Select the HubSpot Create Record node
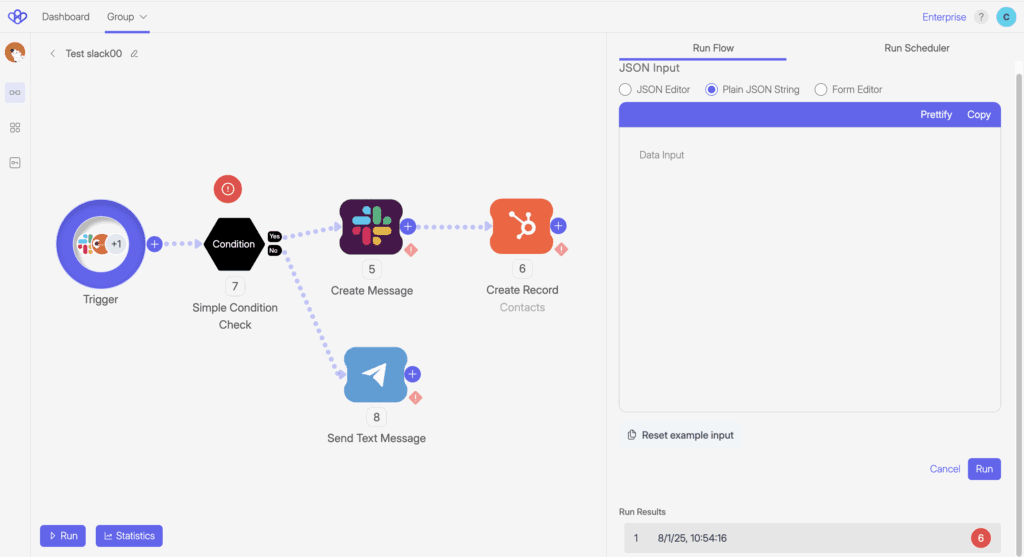The height and width of the screenshot is (557, 1024). (x=521, y=226)
